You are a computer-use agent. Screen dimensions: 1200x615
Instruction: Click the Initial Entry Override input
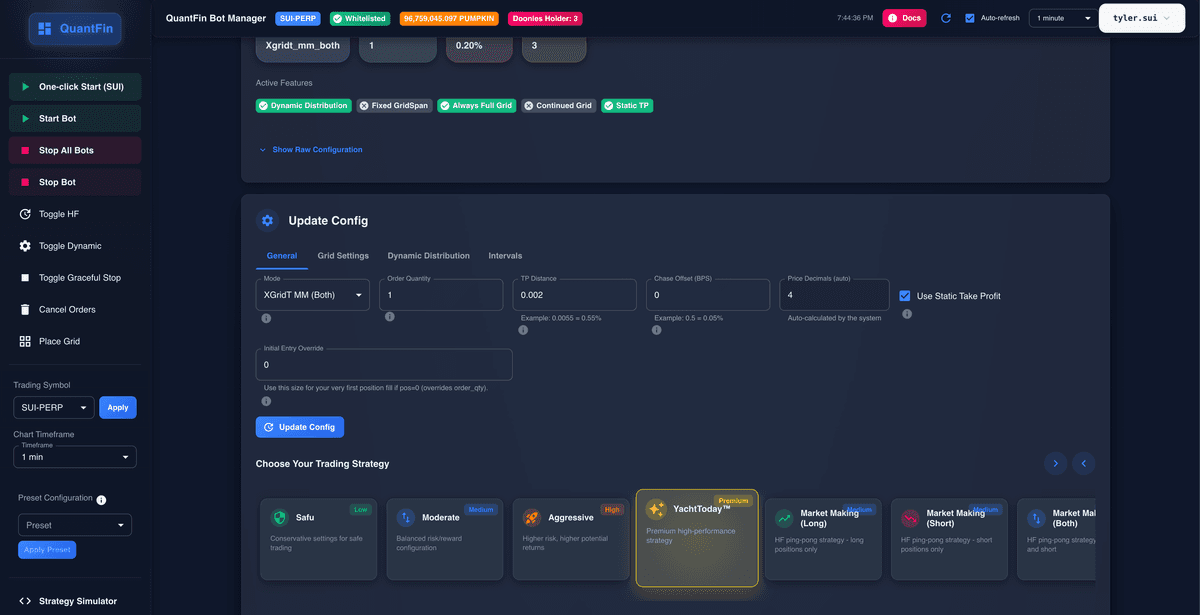[384, 365]
